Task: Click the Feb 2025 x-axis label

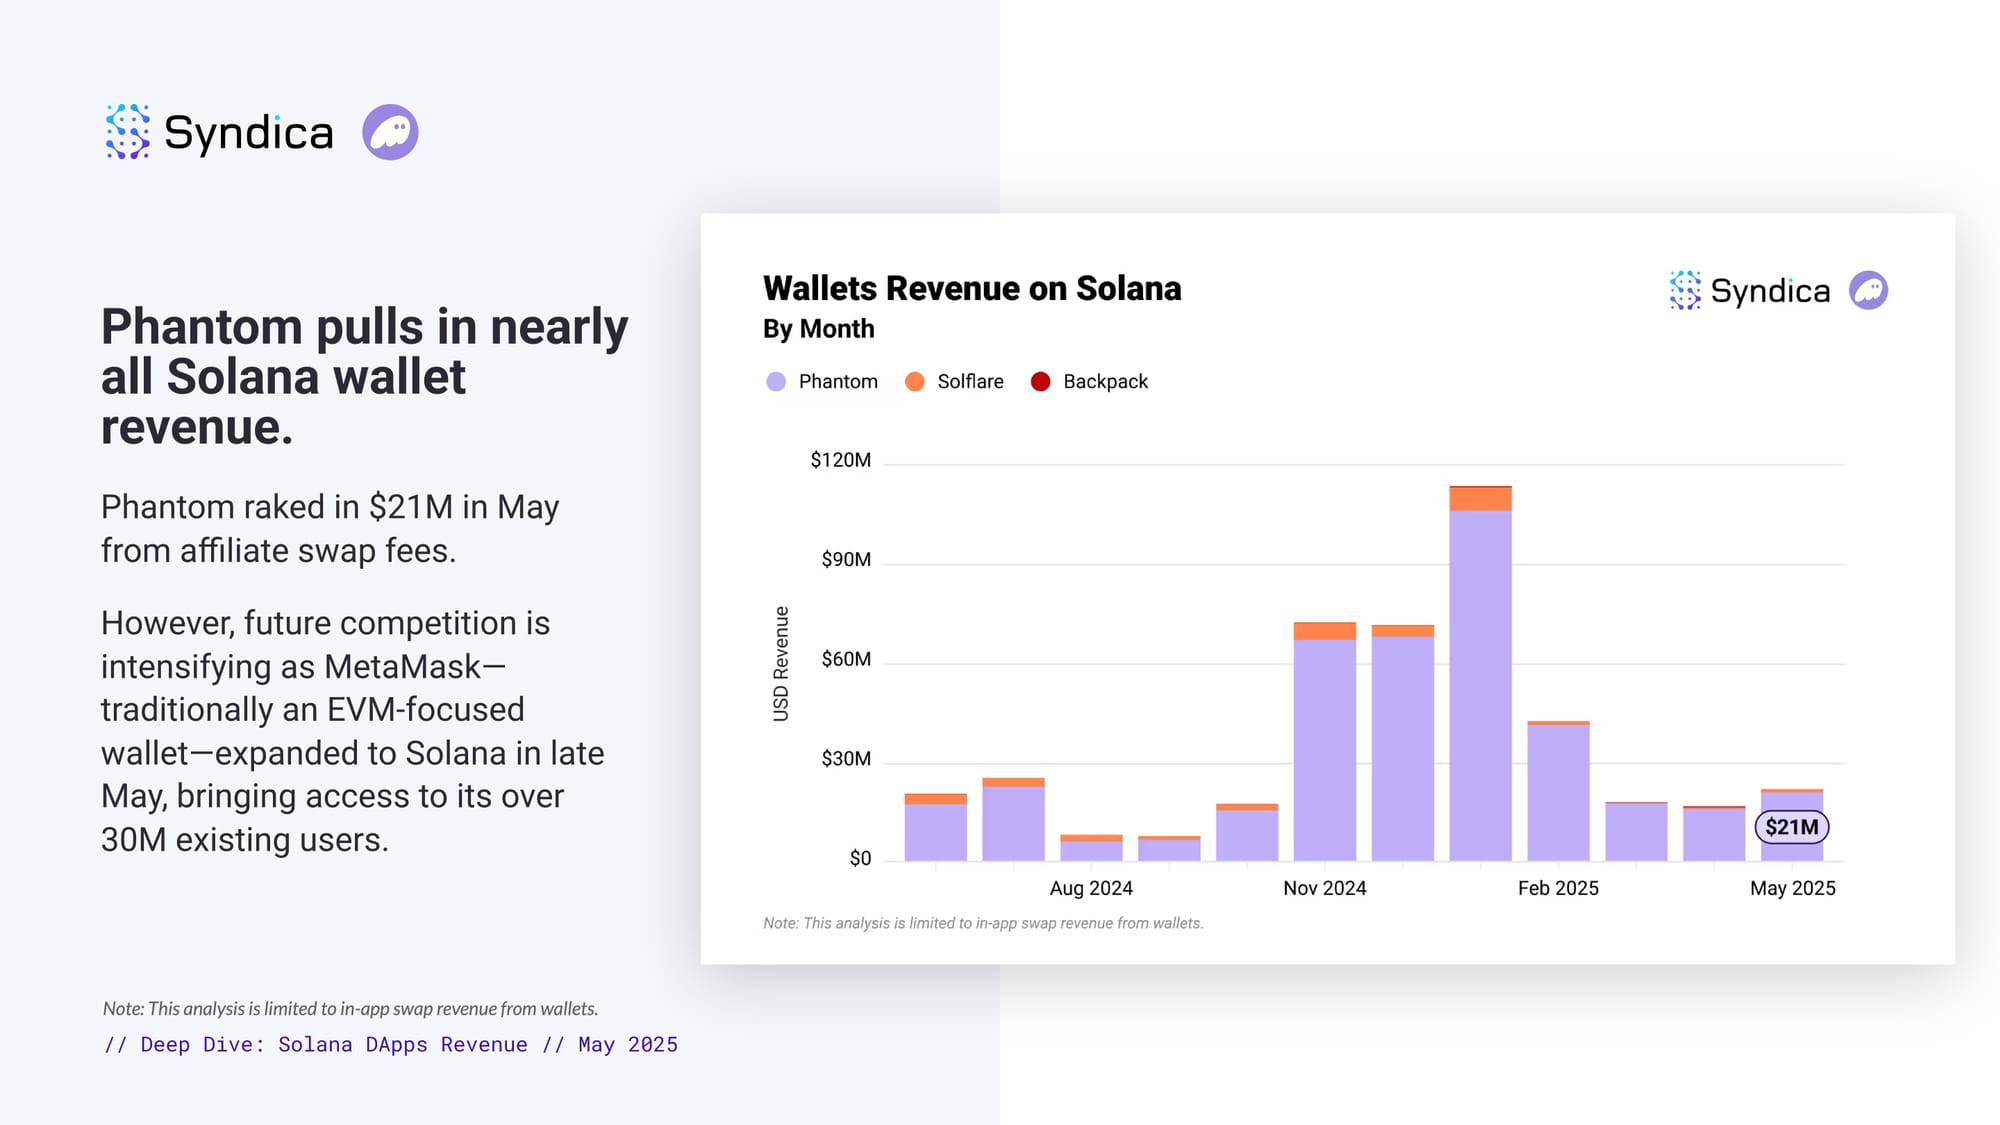Action: pyautogui.click(x=1558, y=888)
